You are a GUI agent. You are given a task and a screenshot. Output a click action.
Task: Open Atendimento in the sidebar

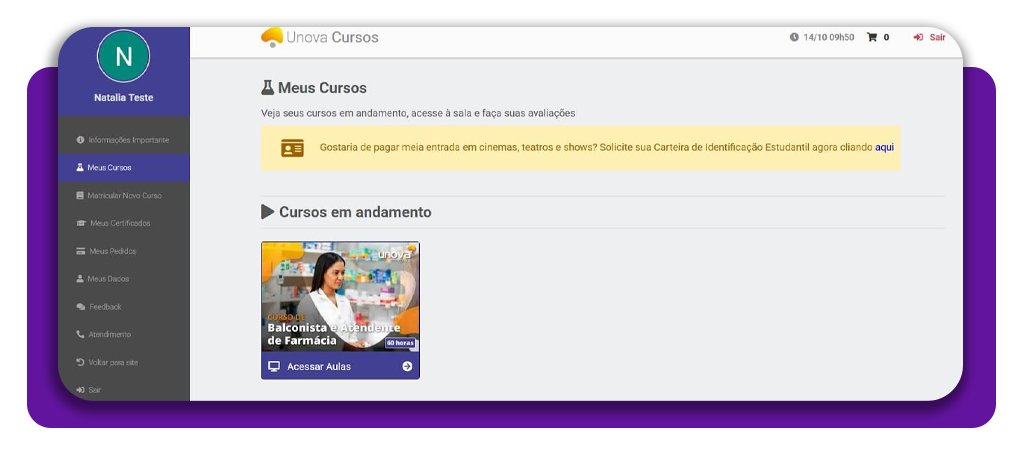[x=123, y=334]
